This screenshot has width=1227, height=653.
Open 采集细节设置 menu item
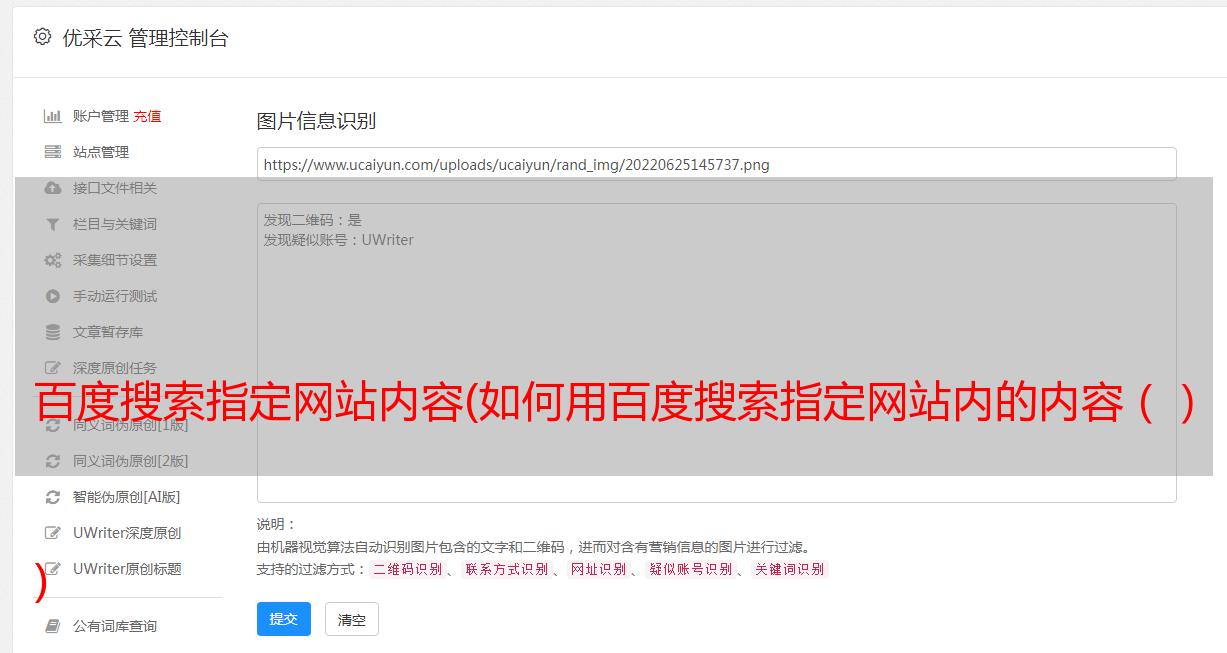pyautogui.click(x=115, y=260)
